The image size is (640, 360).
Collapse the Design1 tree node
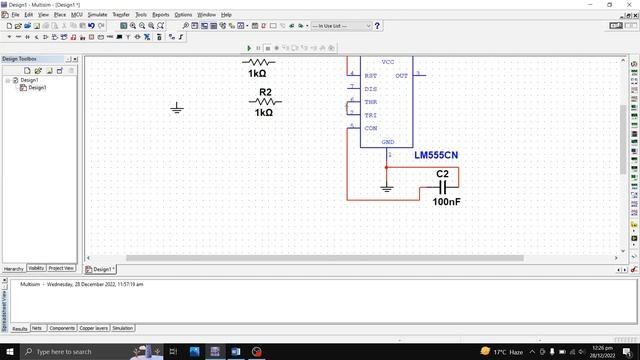8,80
